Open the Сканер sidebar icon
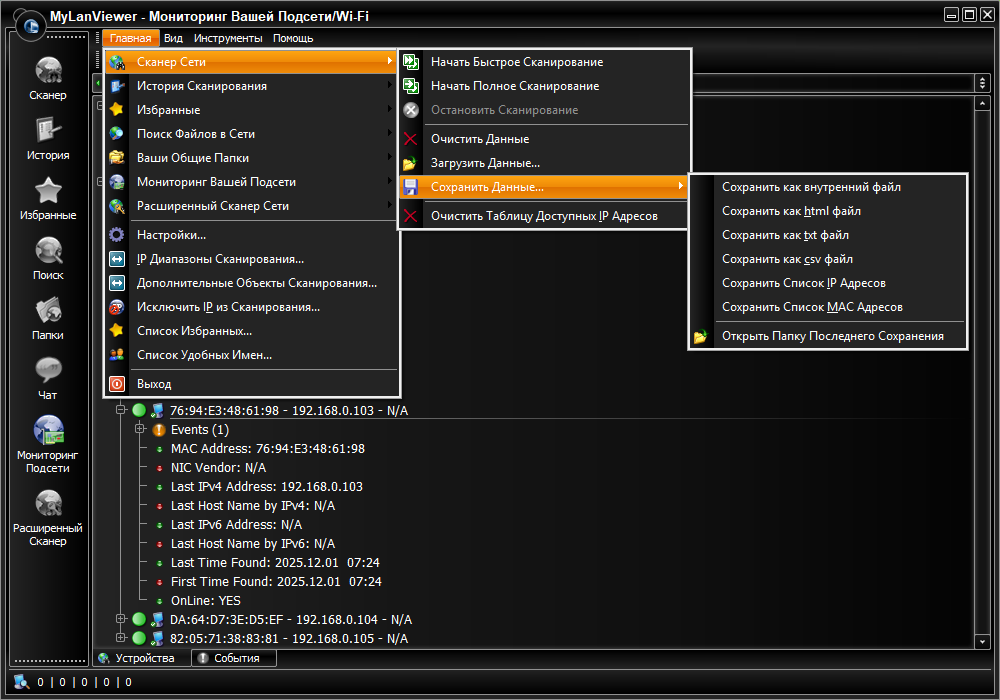Screen dimensions: 1000x700 pos(48,71)
